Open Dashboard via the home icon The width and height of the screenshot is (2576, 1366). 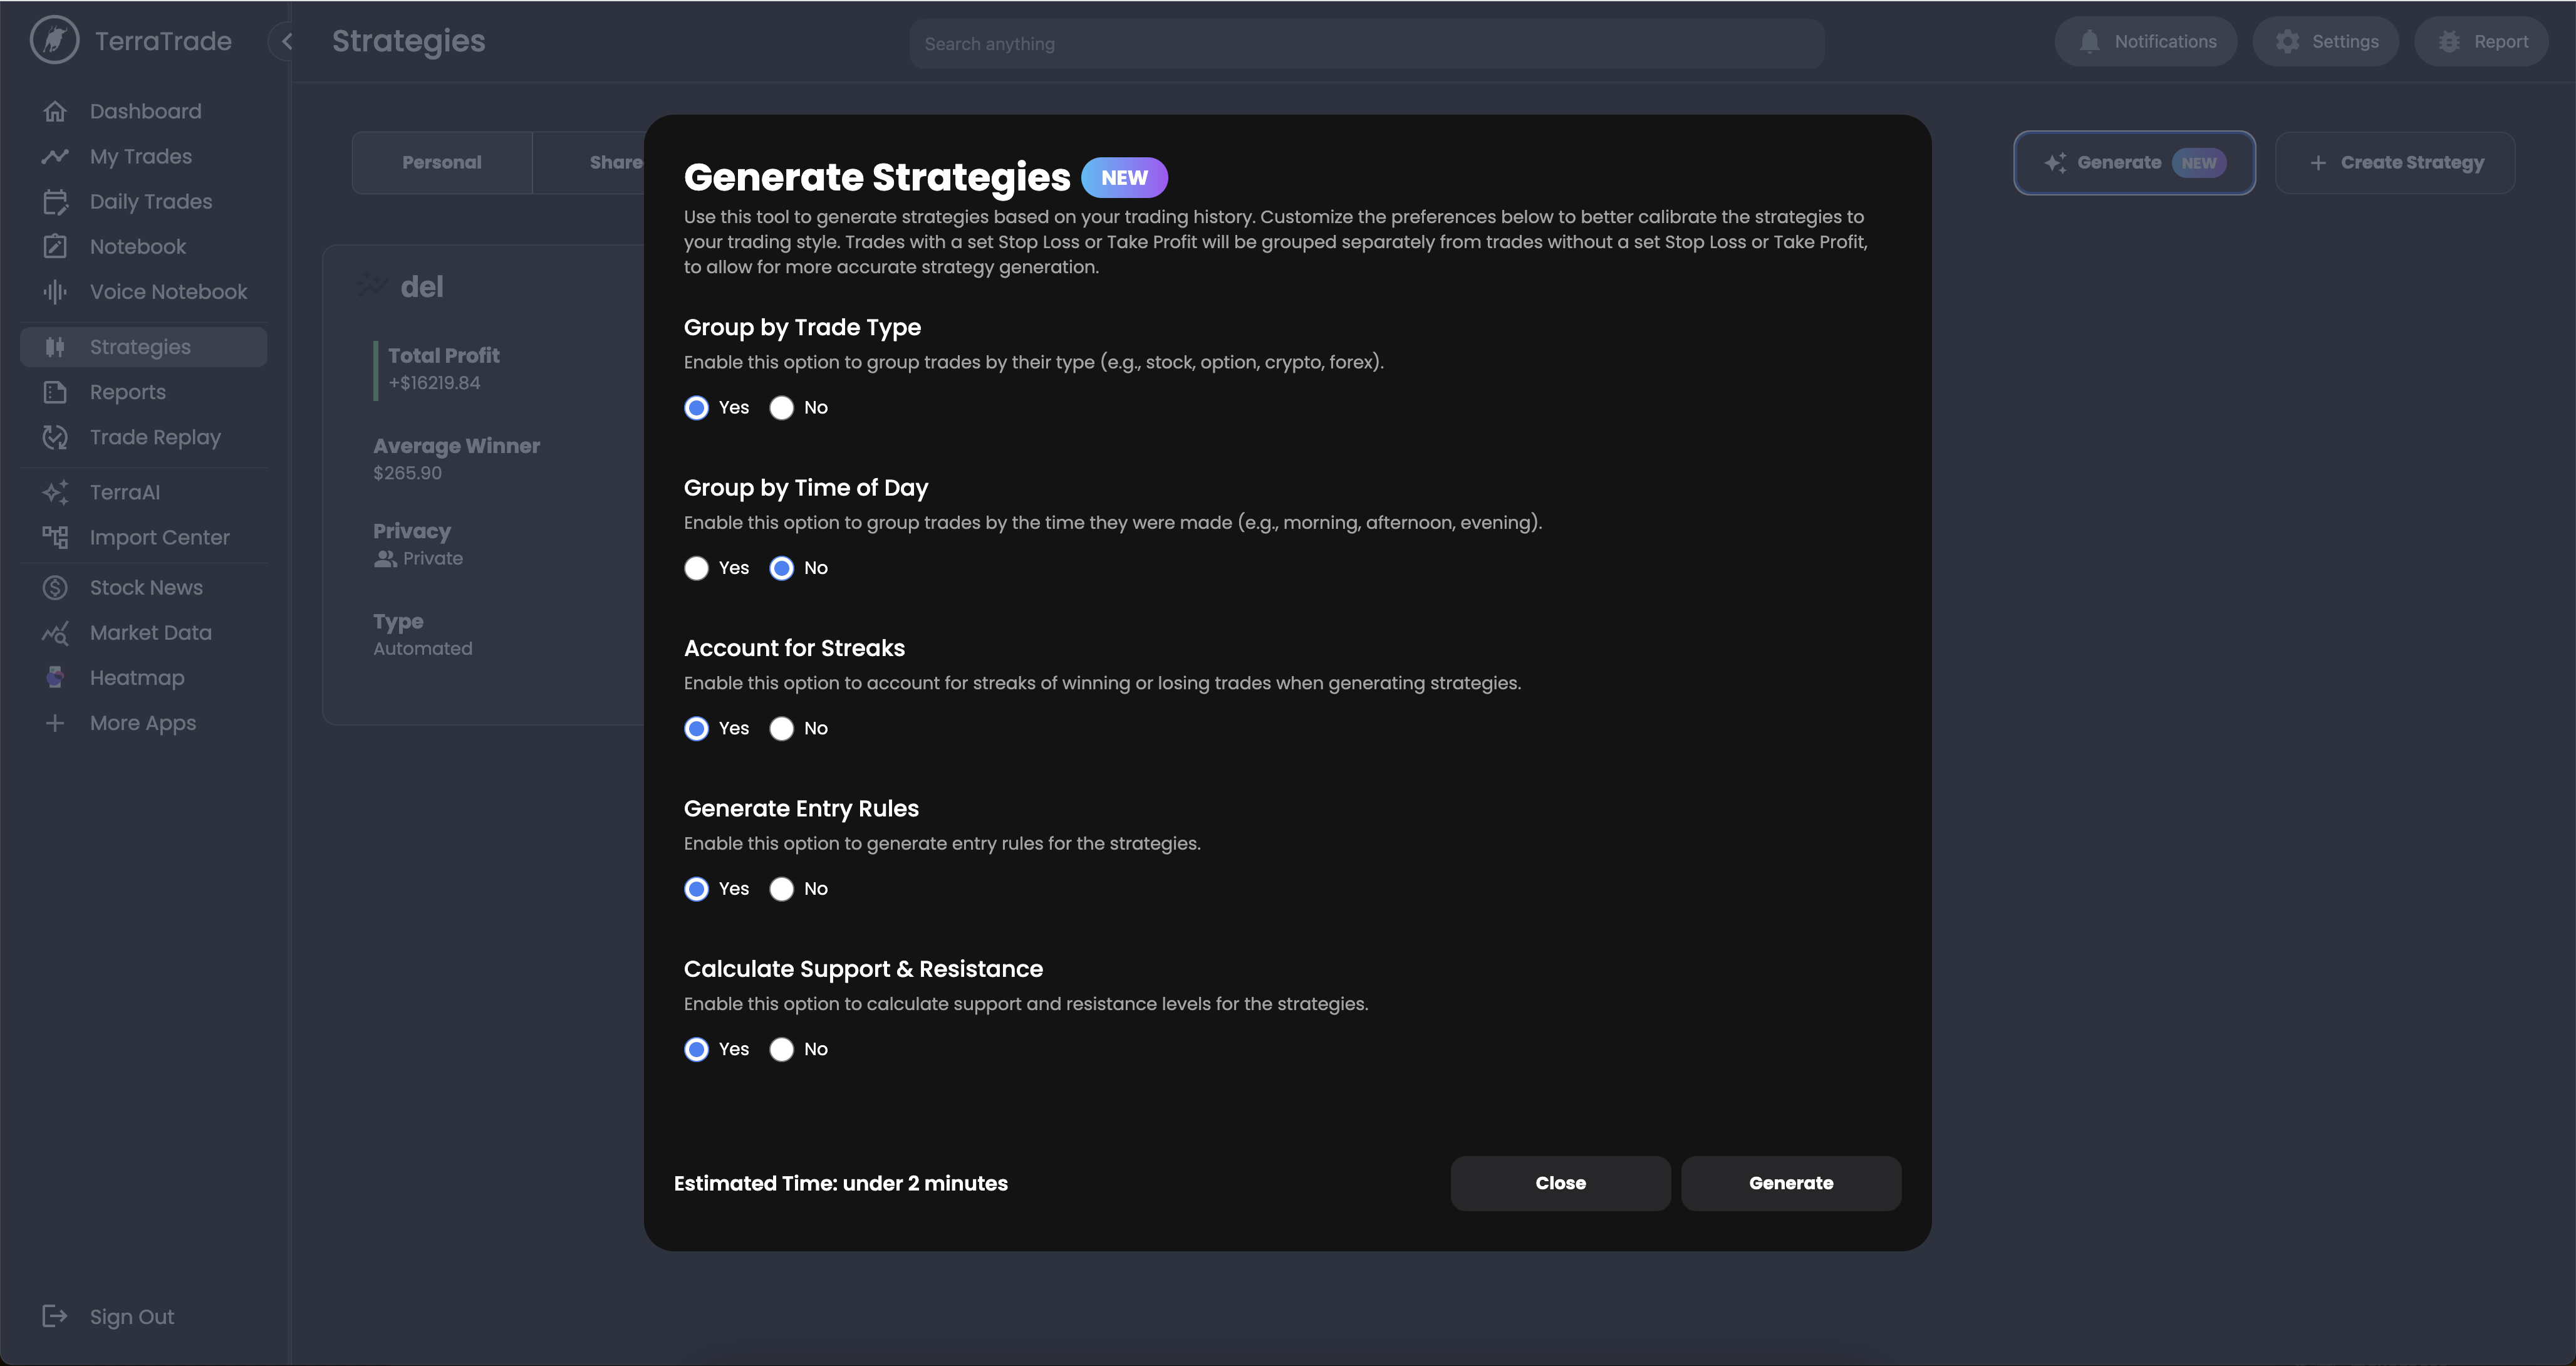coord(55,112)
